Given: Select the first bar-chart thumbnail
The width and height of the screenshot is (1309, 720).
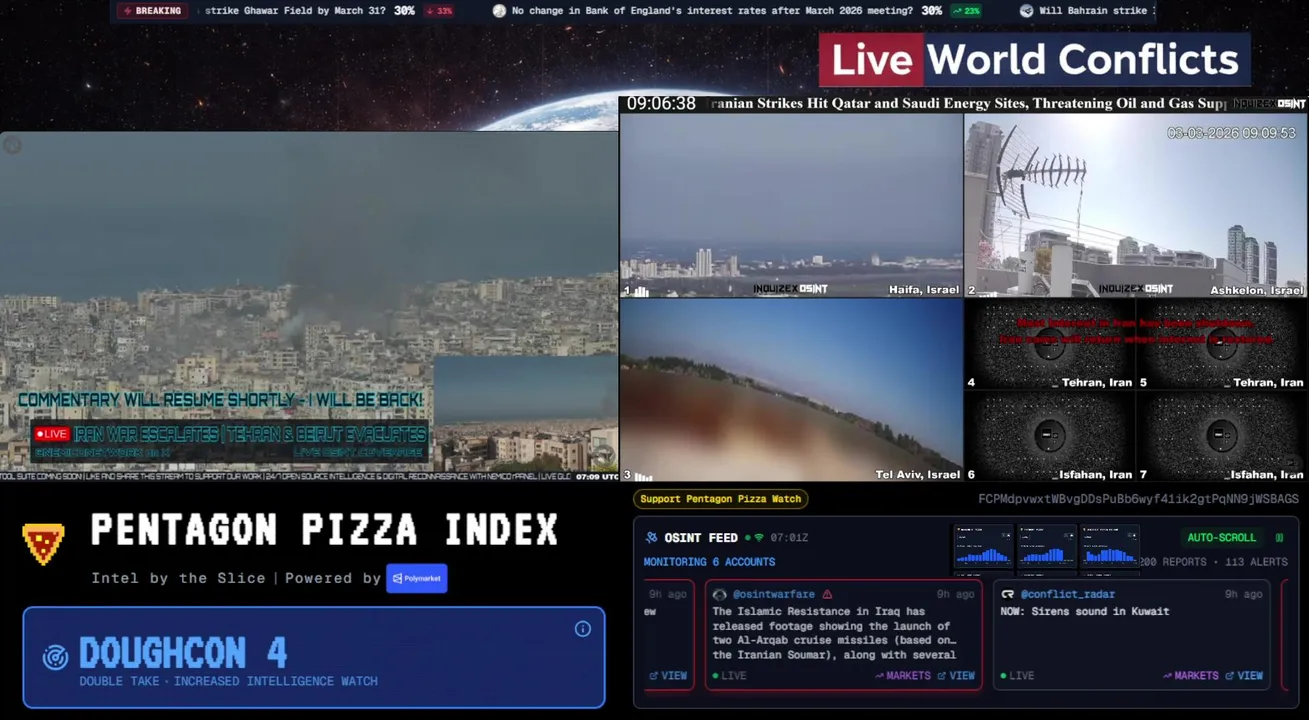Looking at the screenshot, I should point(984,548).
